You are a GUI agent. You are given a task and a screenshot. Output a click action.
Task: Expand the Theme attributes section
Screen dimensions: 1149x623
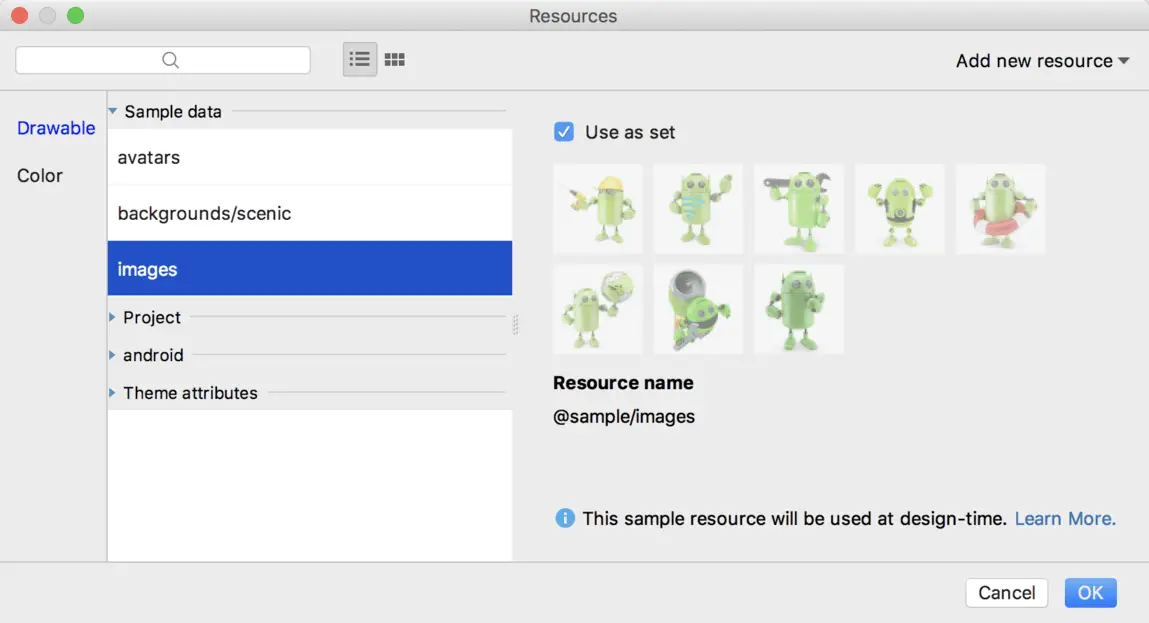(113, 393)
